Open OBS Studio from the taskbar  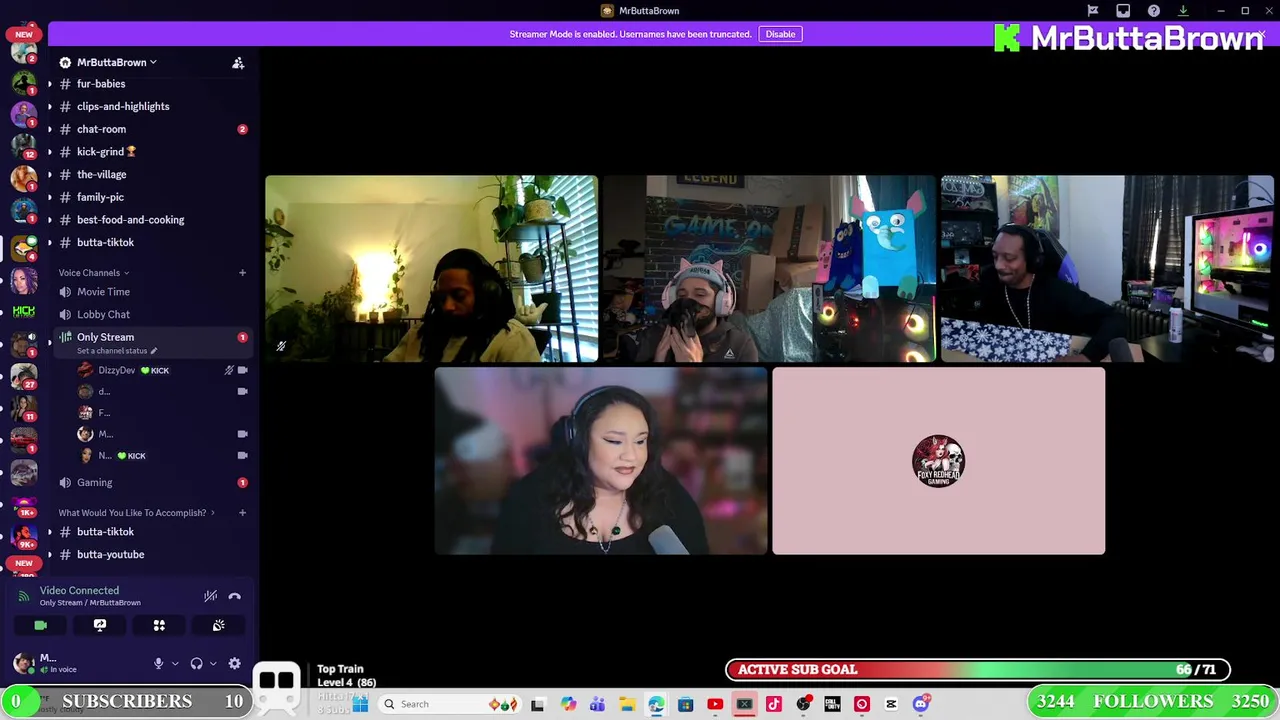coord(803,704)
